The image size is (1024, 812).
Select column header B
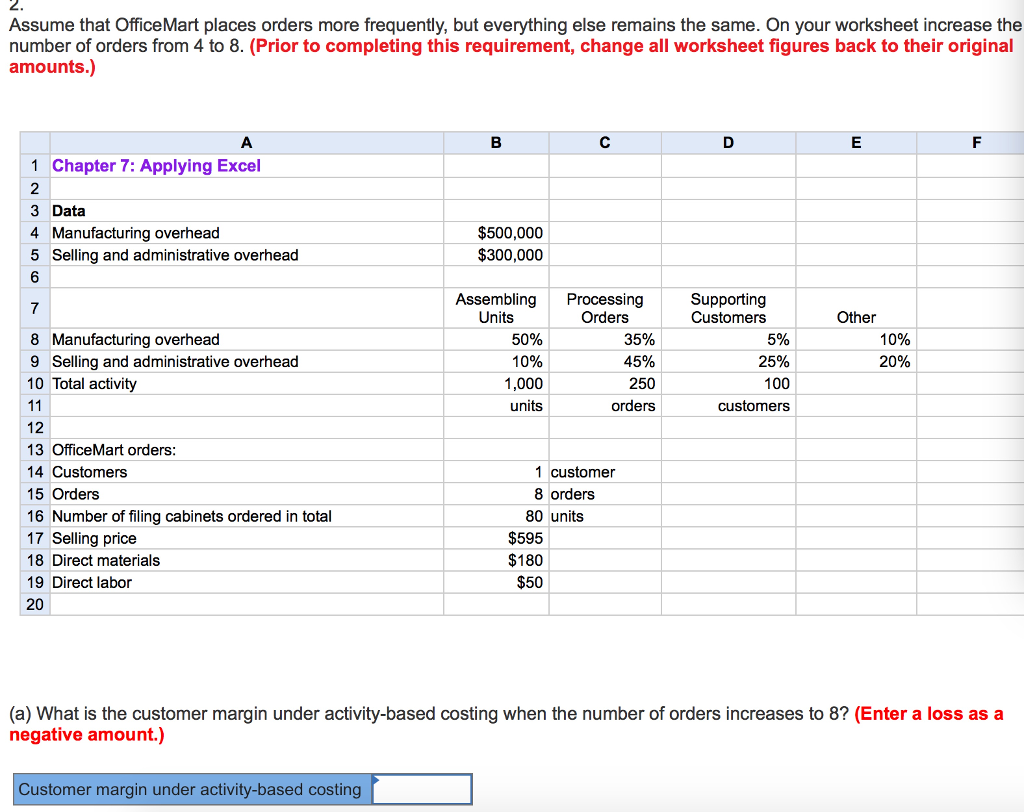click(x=495, y=142)
